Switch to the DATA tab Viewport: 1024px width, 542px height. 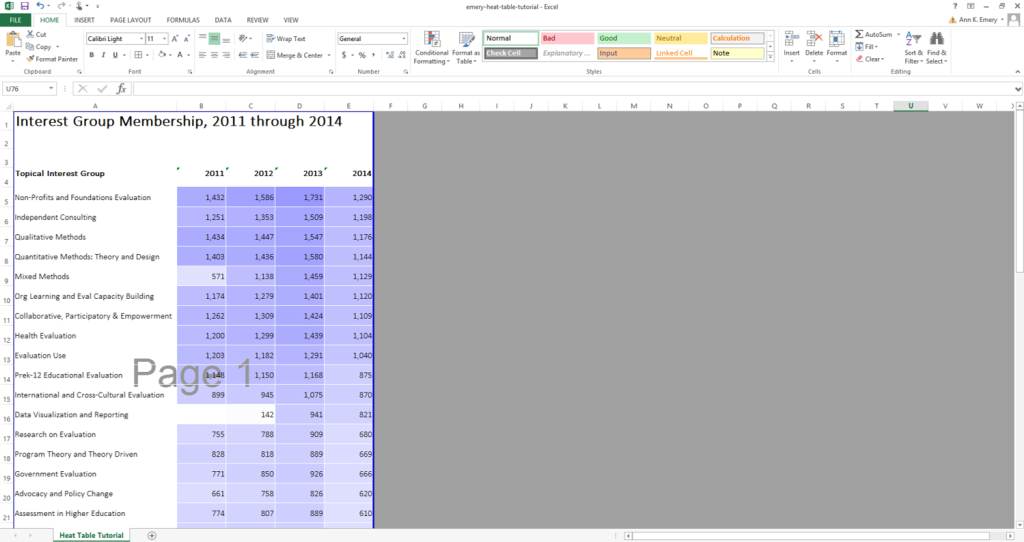[223, 20]
